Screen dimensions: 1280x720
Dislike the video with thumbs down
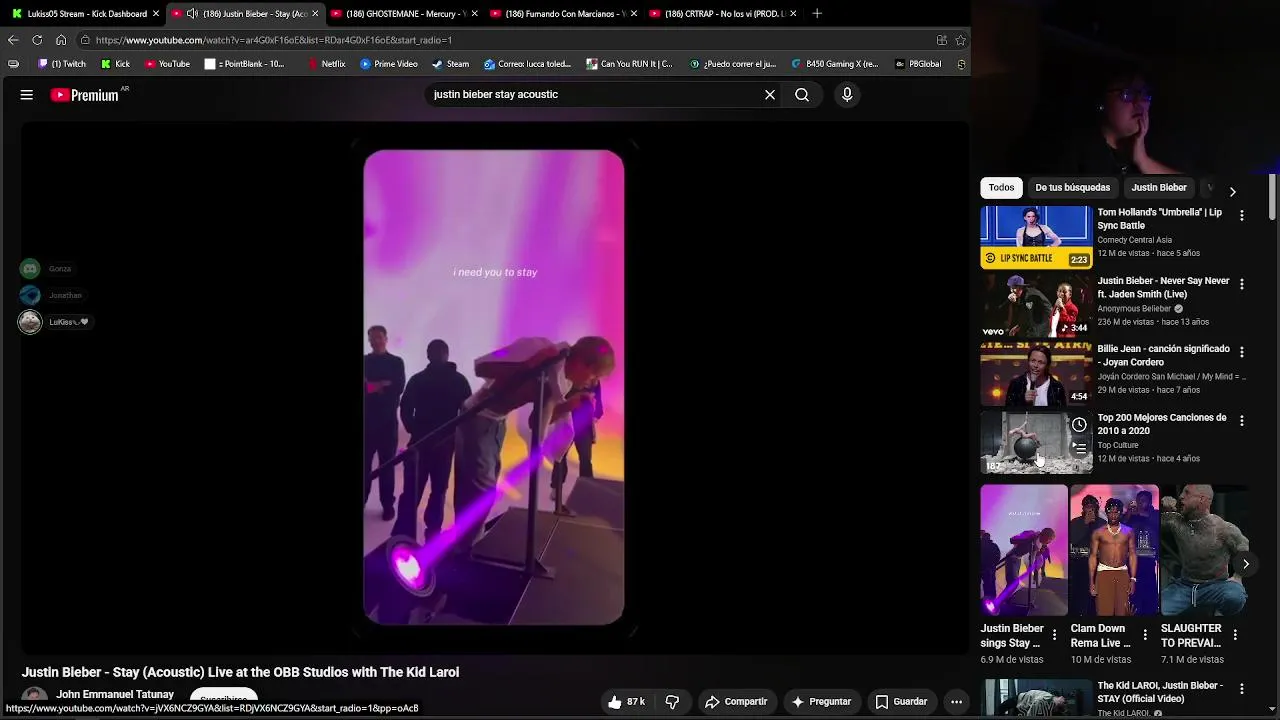coord(672,702)
